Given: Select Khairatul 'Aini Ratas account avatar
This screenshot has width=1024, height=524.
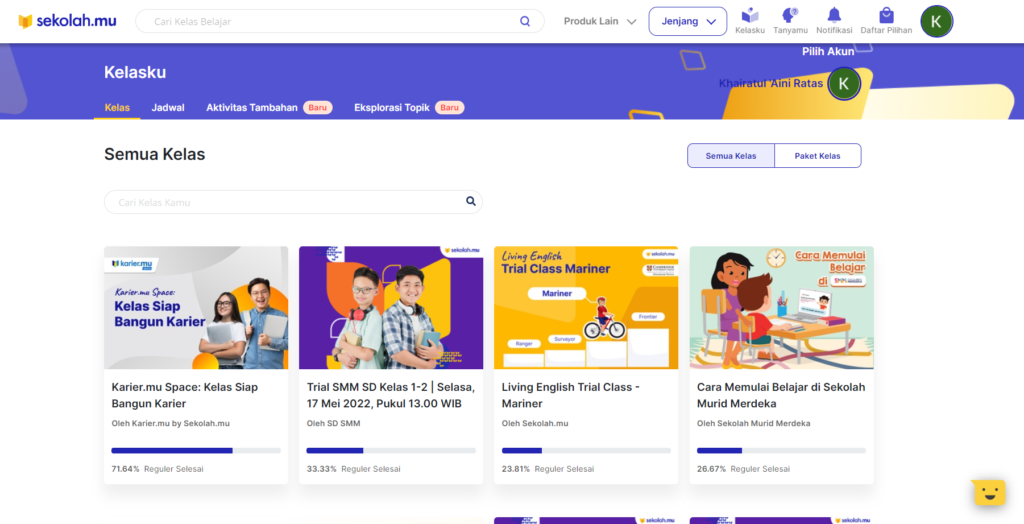Looking at the screenshot, I should [844, 84].
